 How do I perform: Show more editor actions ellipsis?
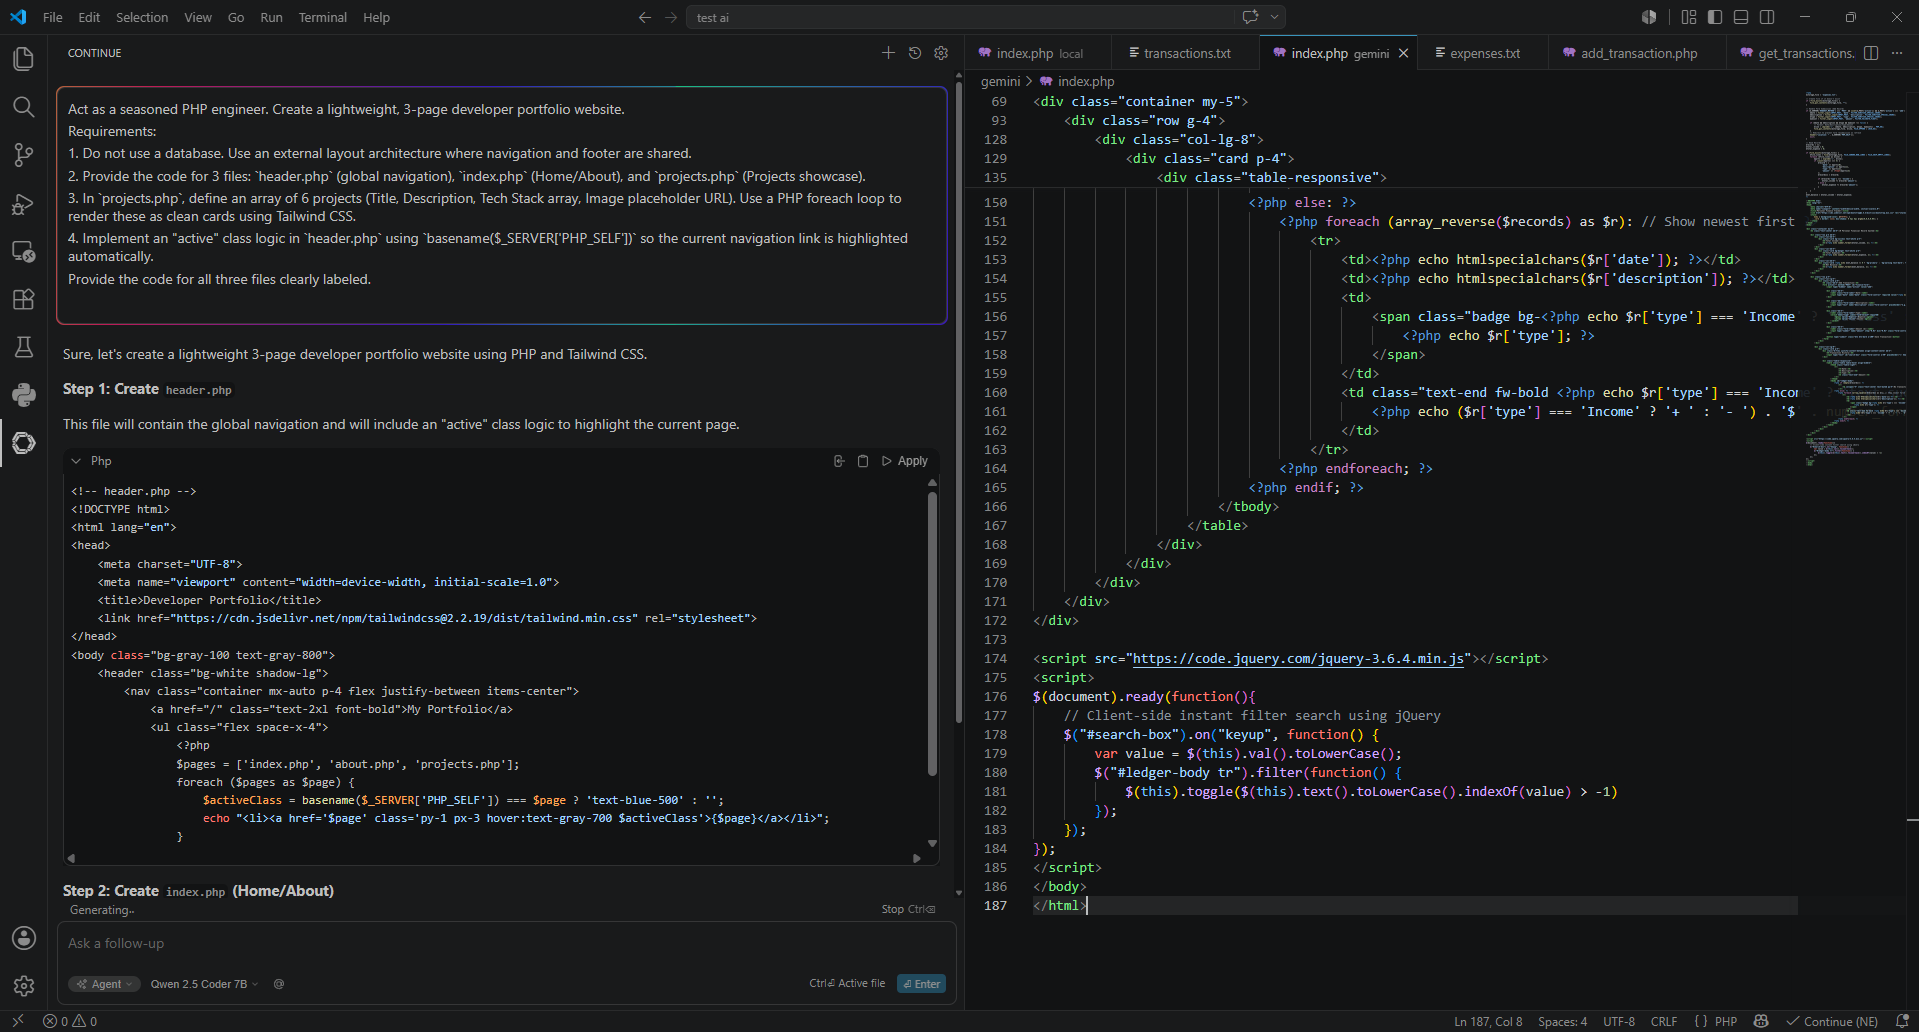point(1897,53)
